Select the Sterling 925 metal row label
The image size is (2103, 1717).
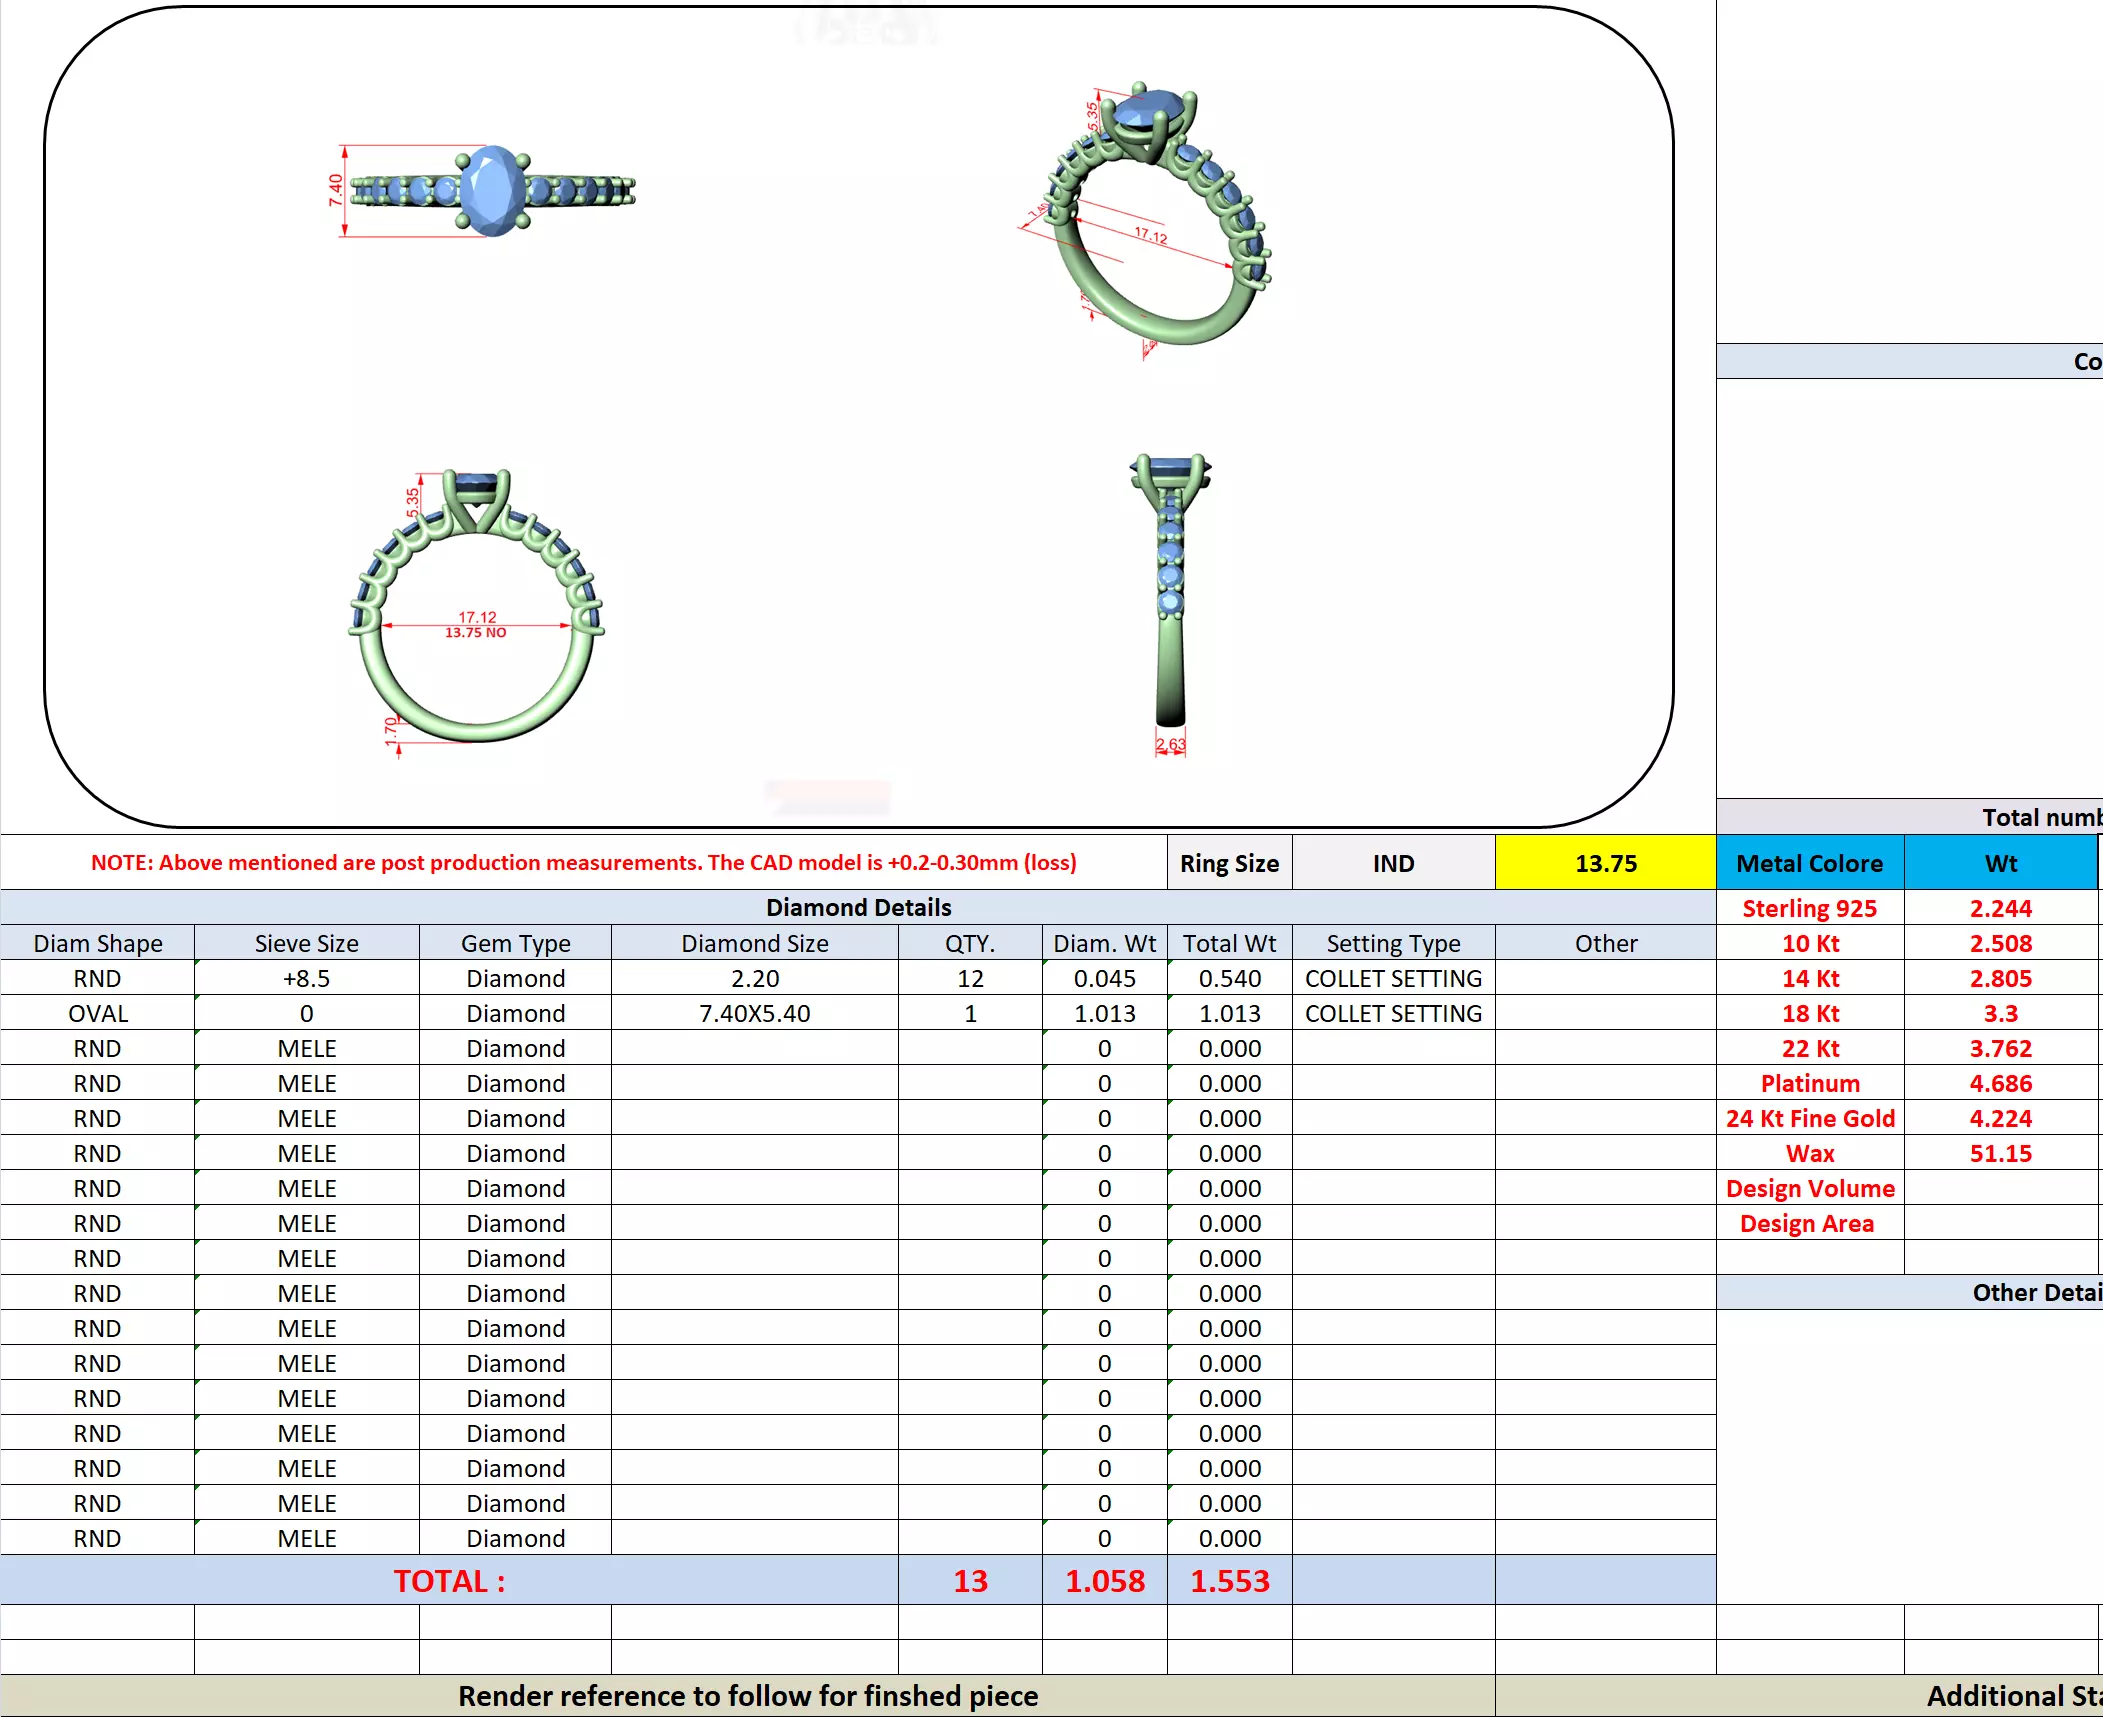(1809, 908)
